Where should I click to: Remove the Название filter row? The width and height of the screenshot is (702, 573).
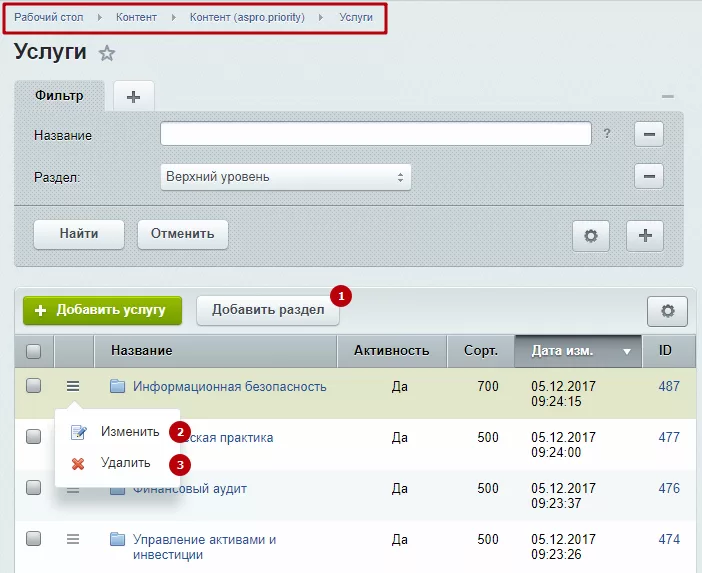[x=649, y=134]
